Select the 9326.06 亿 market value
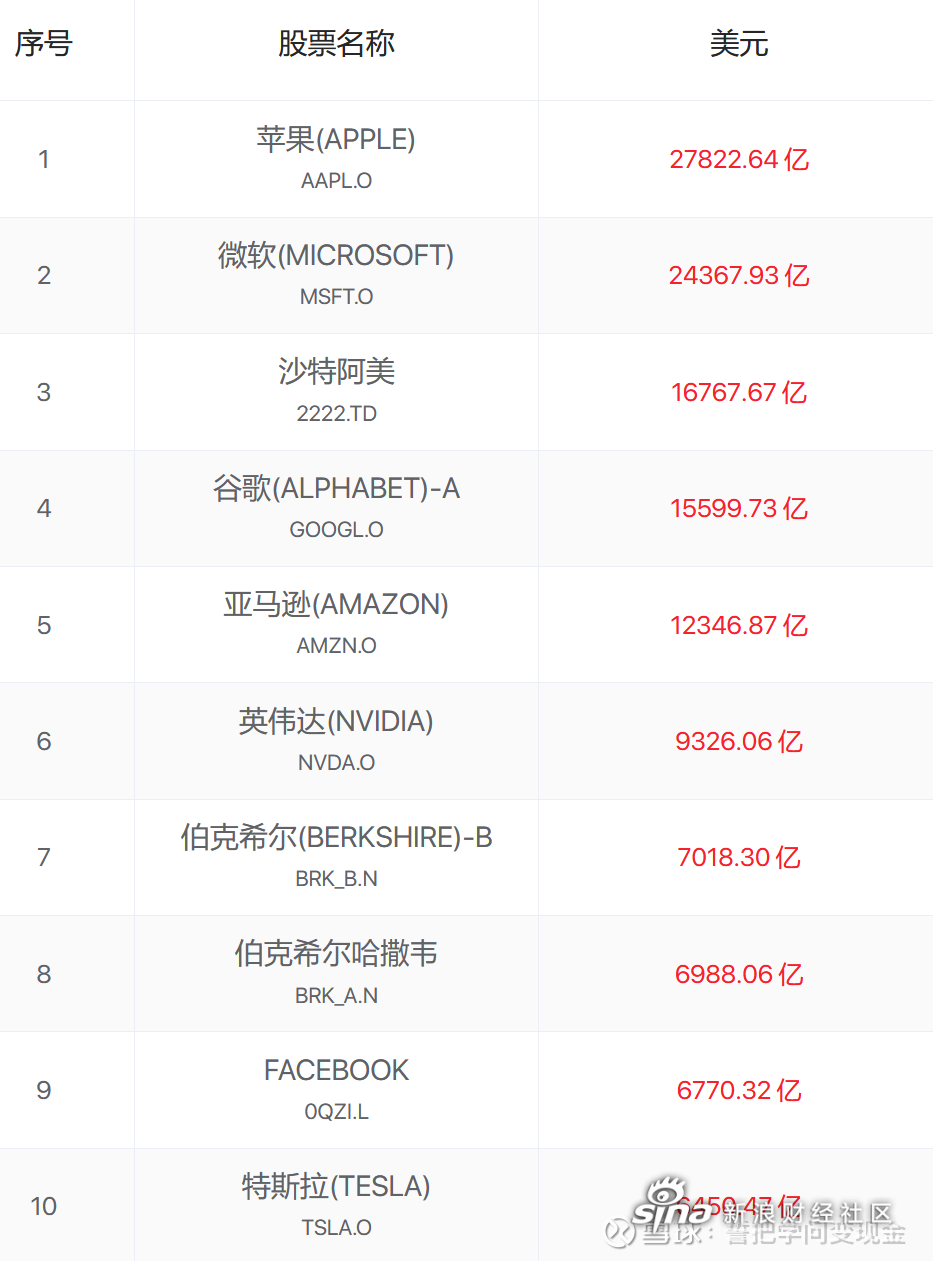 pos(739,742)
